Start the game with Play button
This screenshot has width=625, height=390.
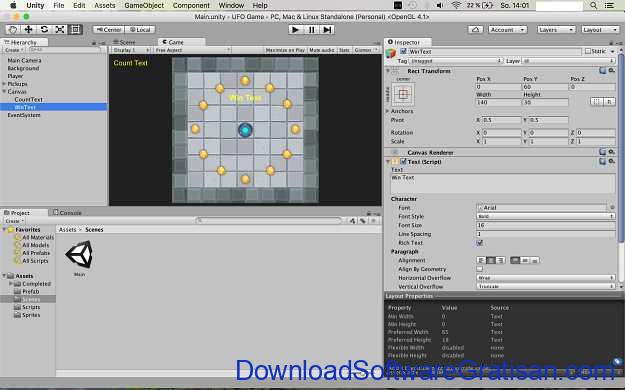pyautogui.click(x=295, y=30)
